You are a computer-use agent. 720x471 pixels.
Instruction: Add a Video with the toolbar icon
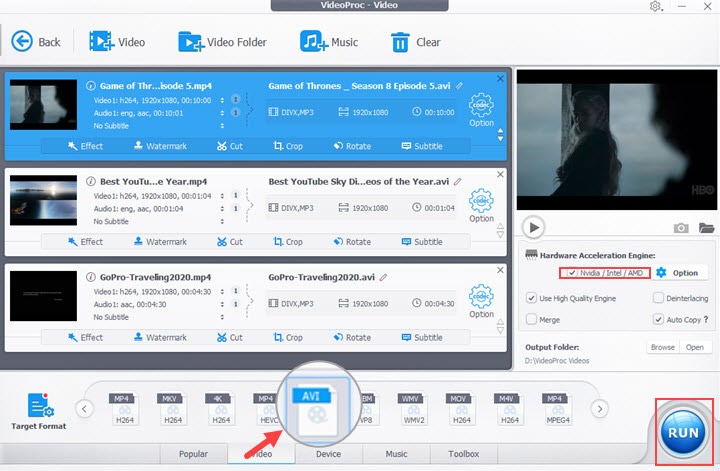[101, 41]
